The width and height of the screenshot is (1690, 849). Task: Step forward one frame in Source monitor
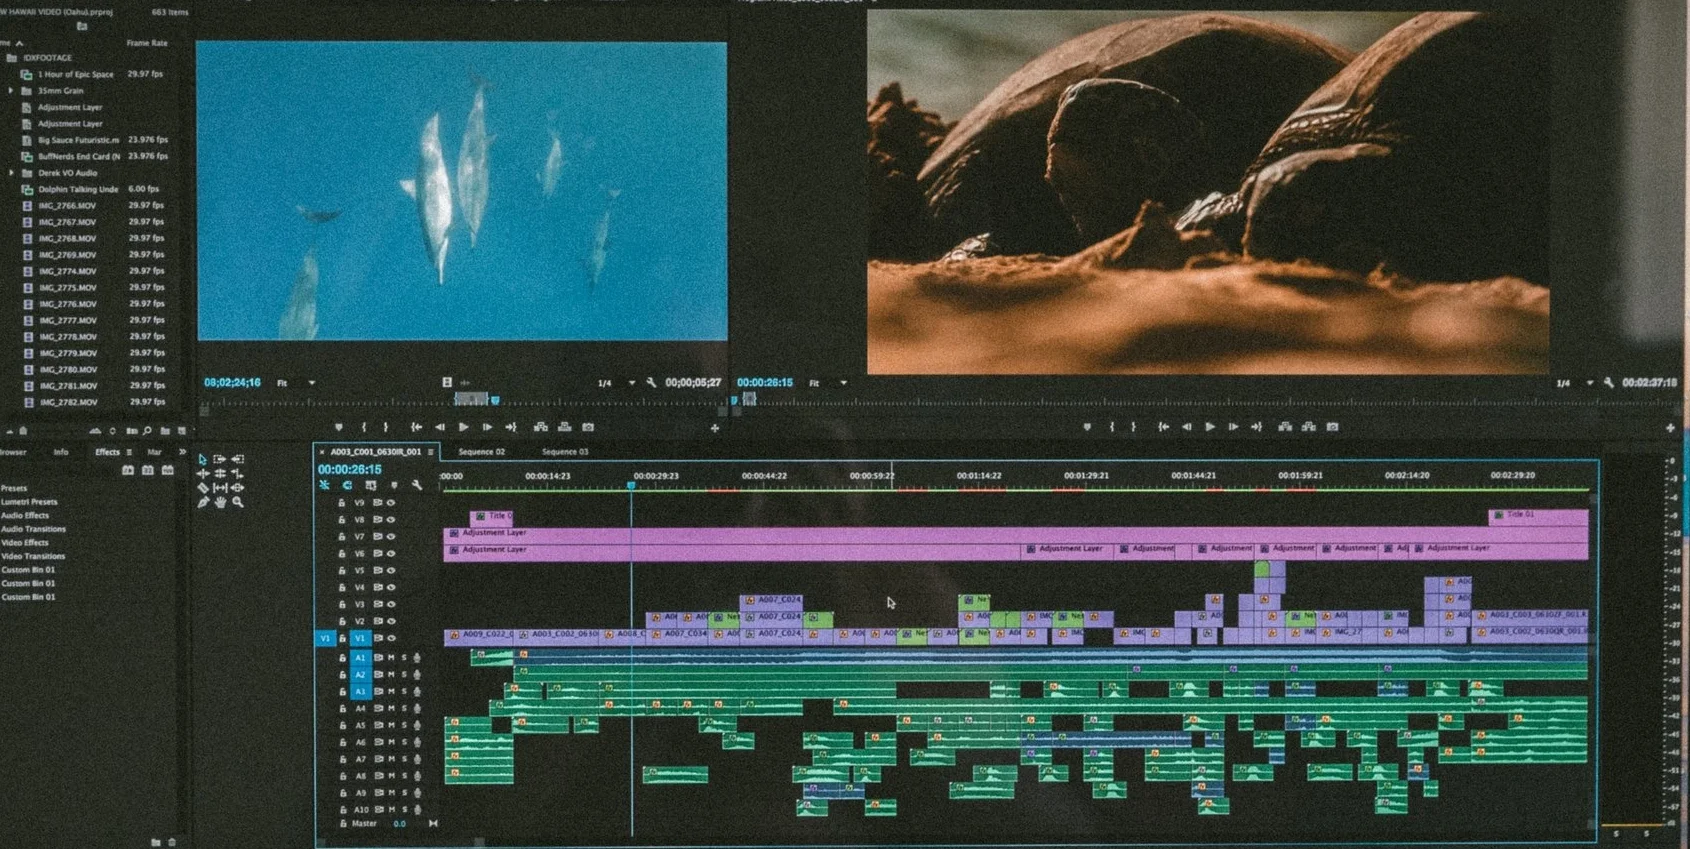488,427
